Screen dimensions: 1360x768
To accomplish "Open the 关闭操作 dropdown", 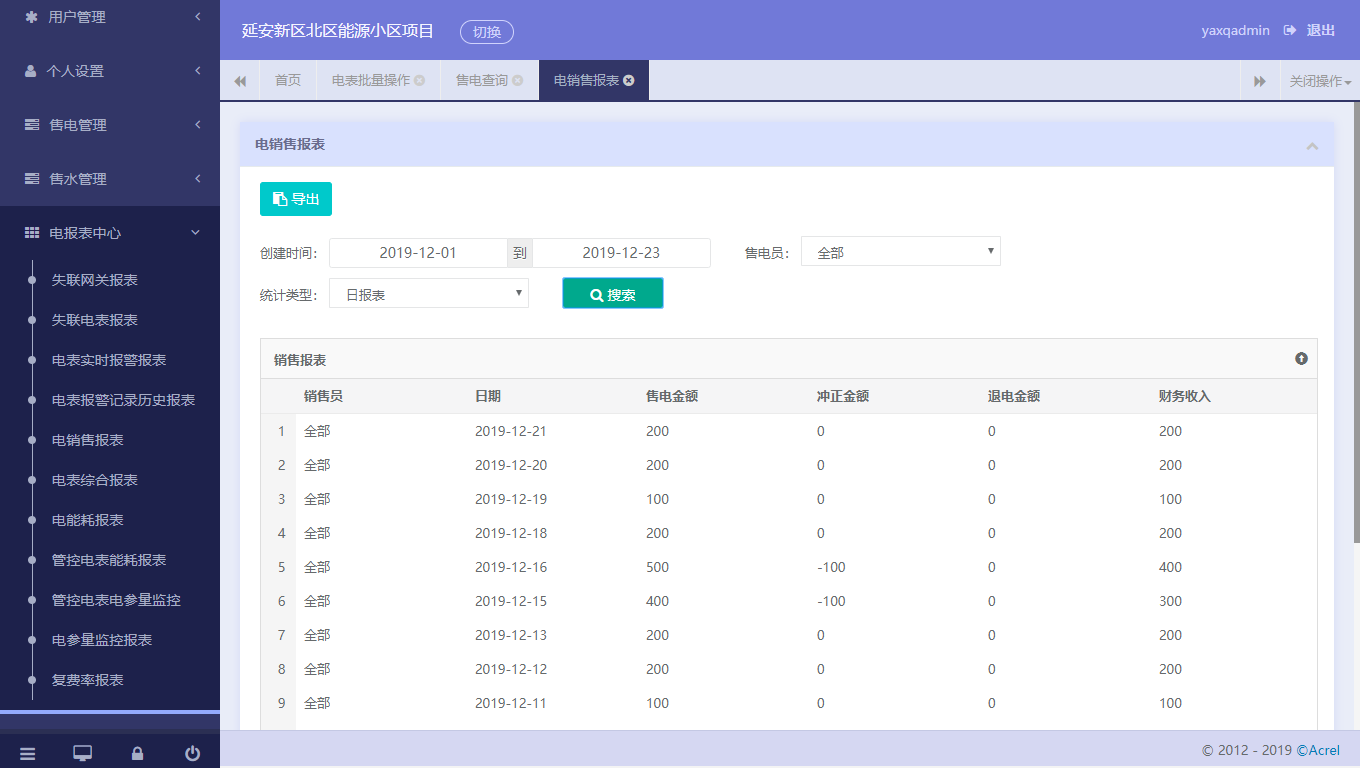I will click(1320, 81).
